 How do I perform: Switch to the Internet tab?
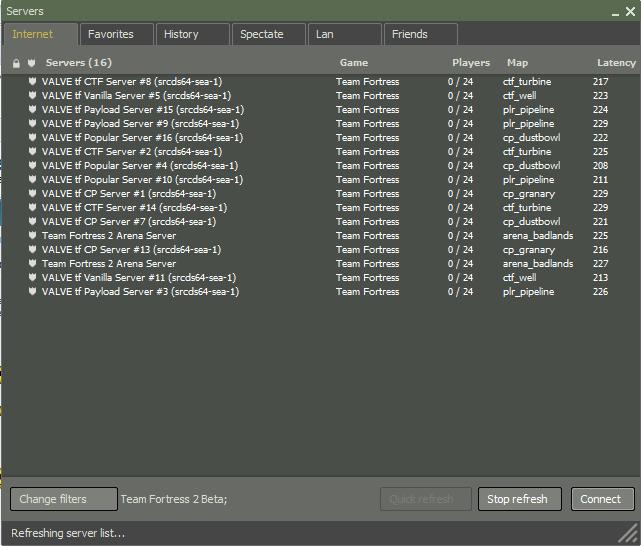40,34
